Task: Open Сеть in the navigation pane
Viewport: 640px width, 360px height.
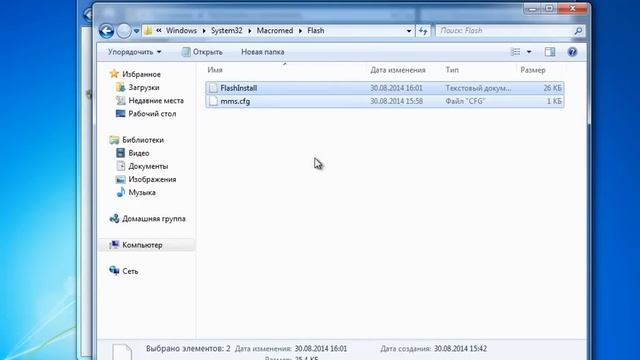Action: 130,271
